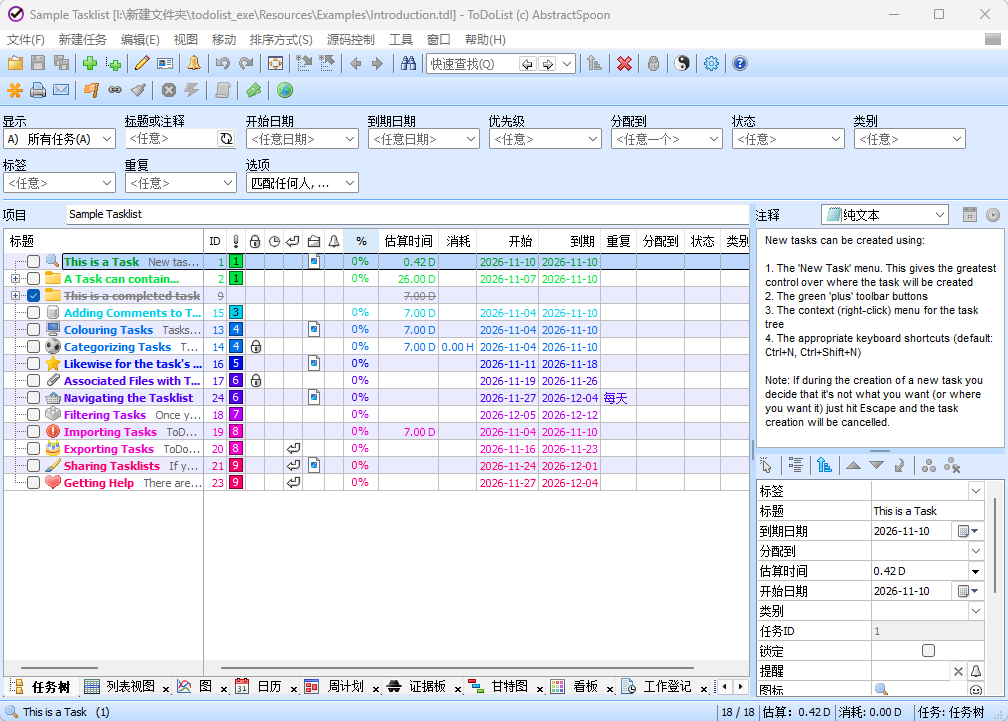This screenshot has width=1008, height=721.
Task: Open preferences via blue gear icon
Action: 711,64
